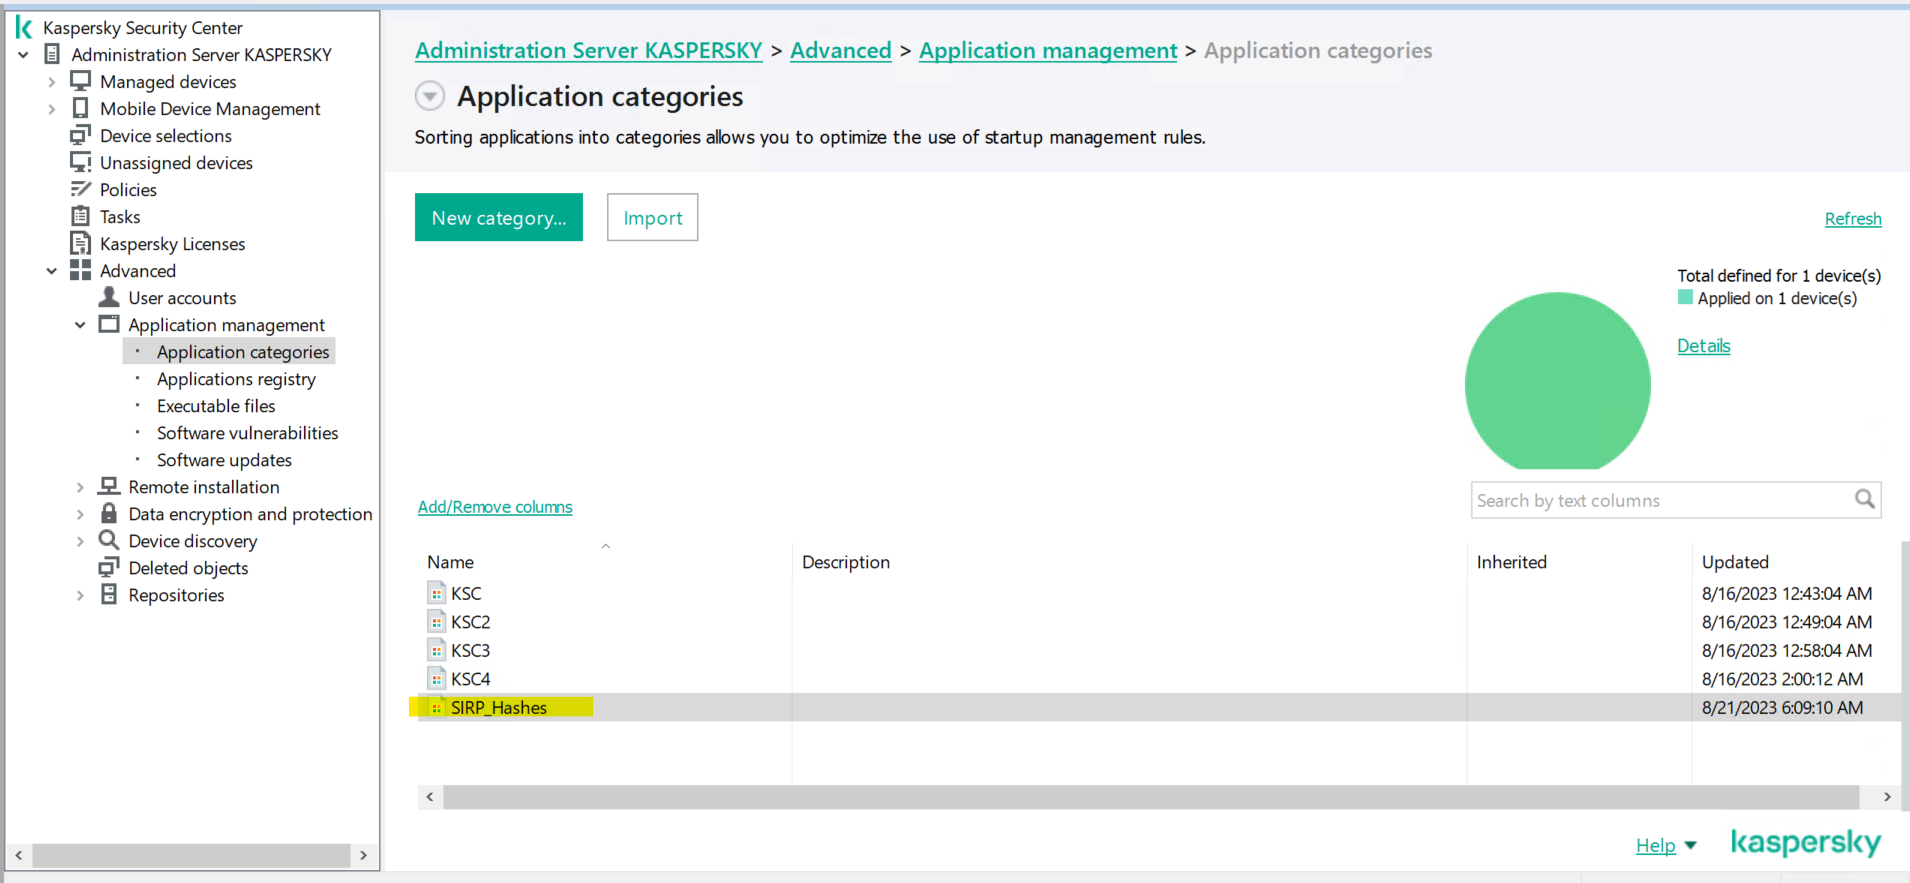
Task: Open Software updates tree item
Action: tap(224, 460)
